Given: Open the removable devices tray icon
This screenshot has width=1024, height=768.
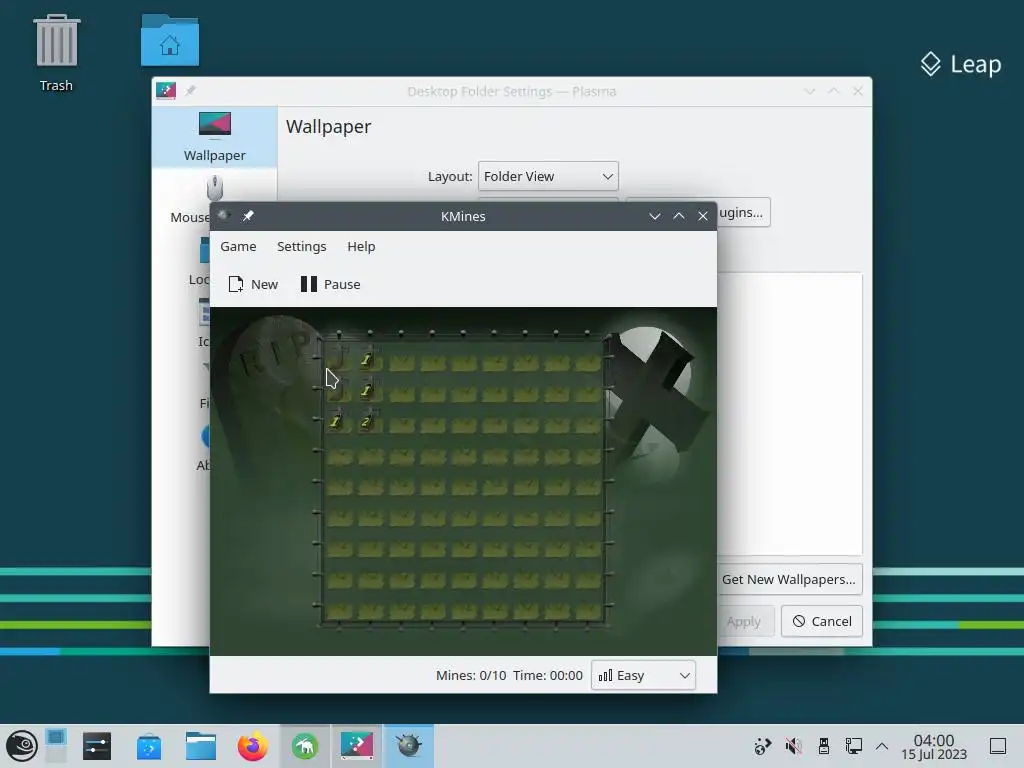Looking at the screenshot, I should coord(824,746).
